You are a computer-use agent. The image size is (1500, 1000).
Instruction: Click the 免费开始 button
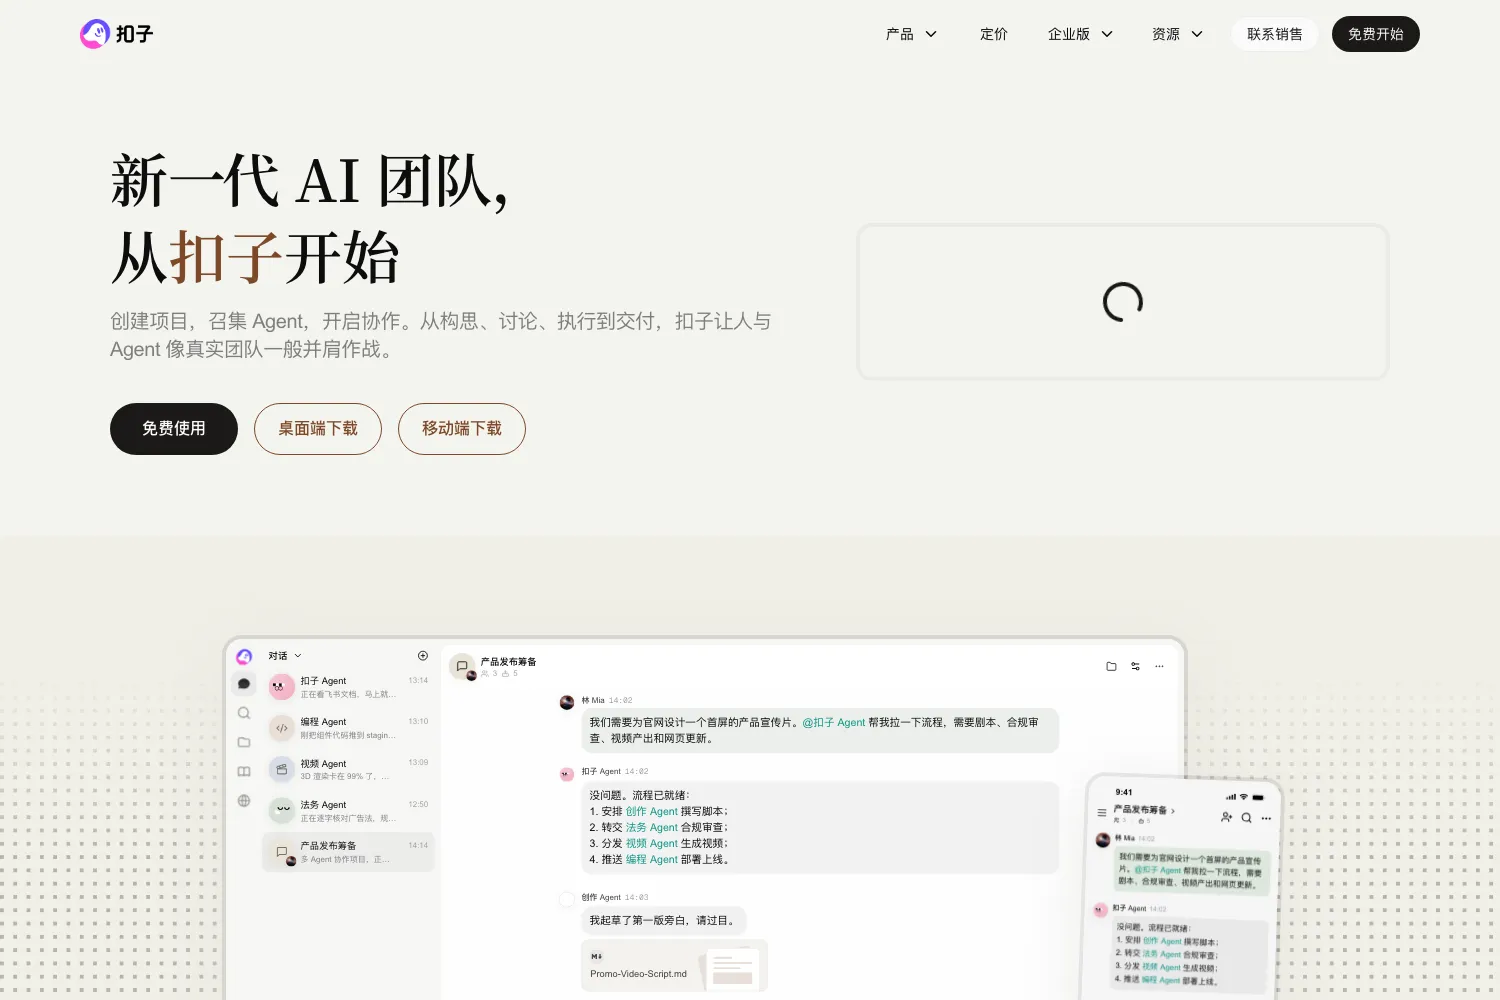(1376, 34)
